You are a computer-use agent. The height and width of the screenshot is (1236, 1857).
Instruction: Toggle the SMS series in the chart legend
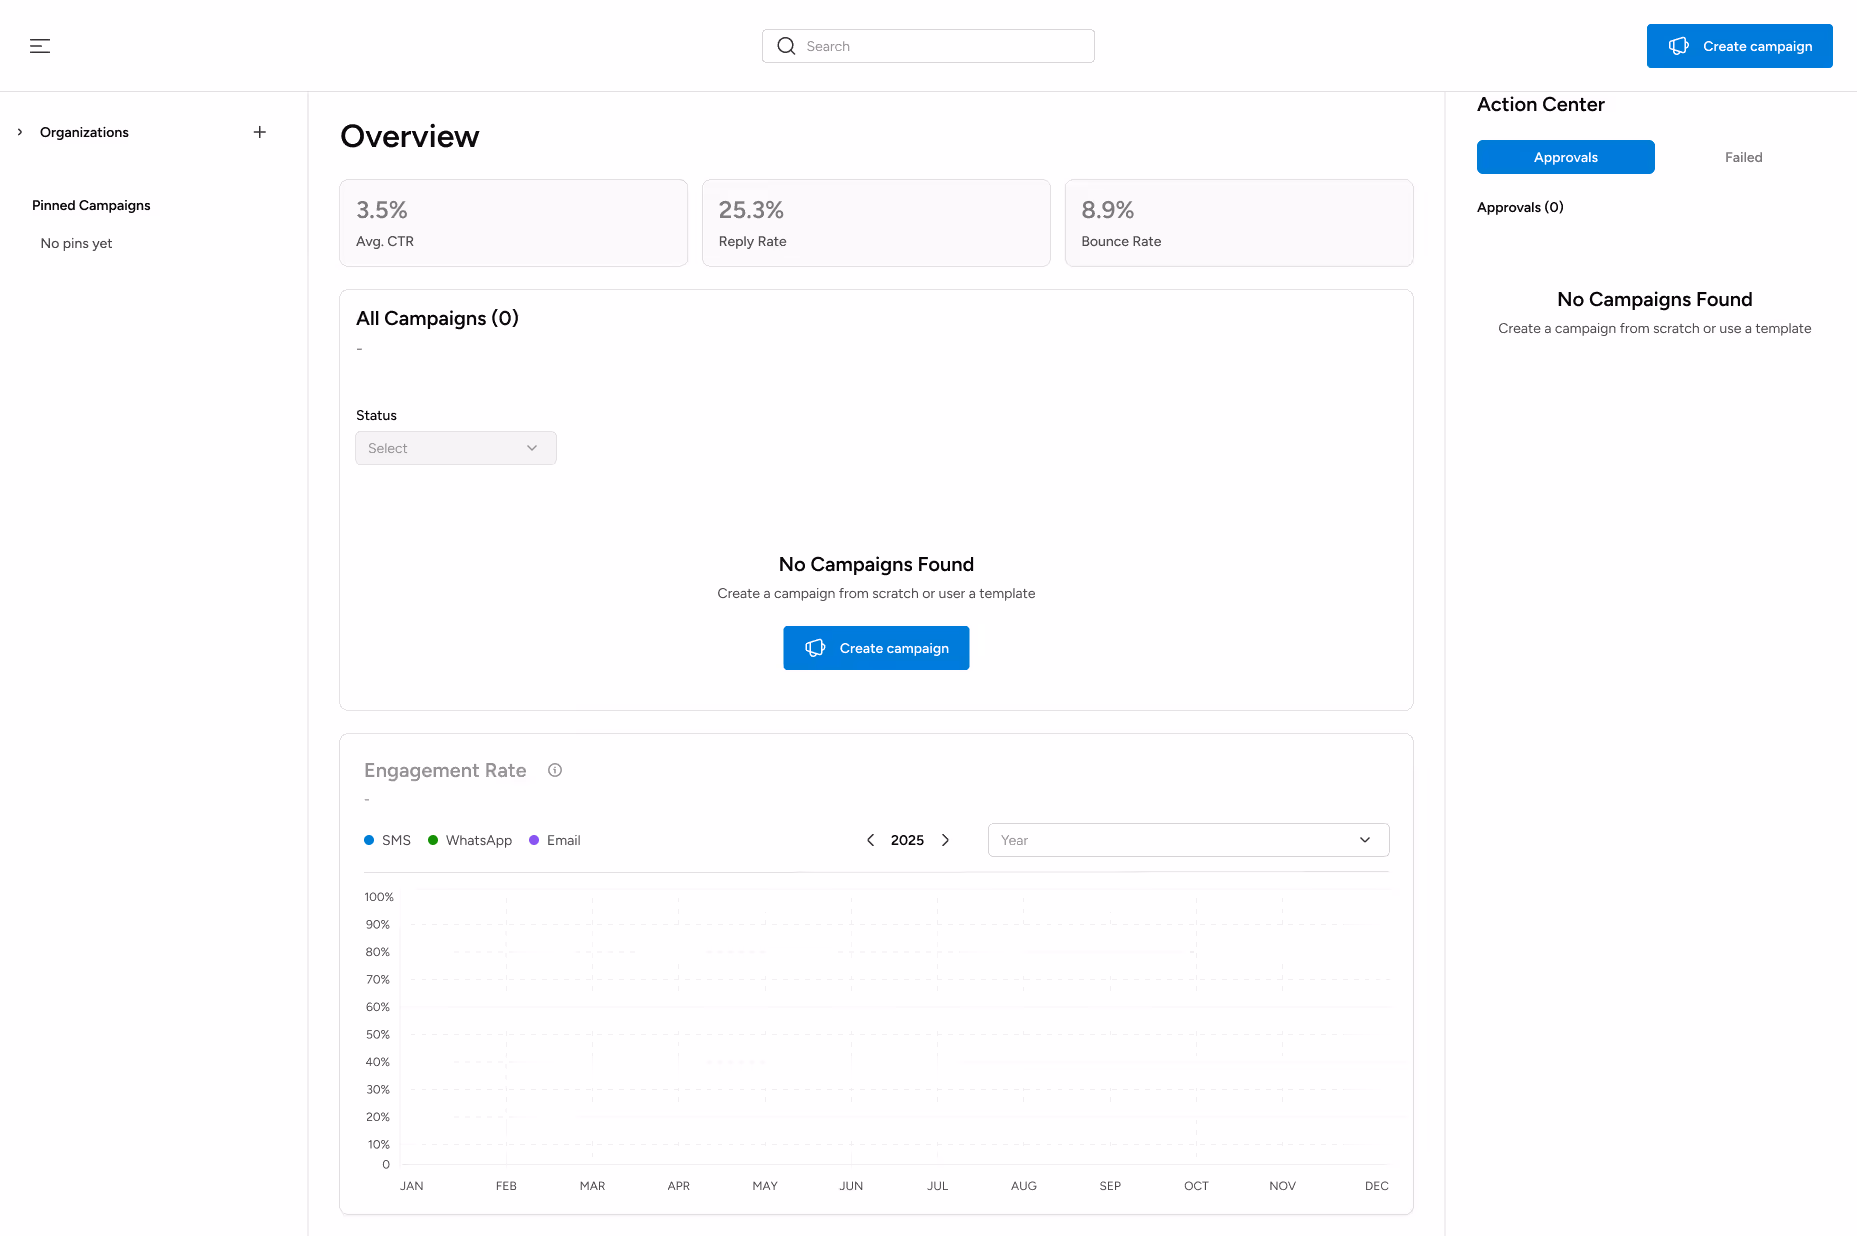point(388,840)
